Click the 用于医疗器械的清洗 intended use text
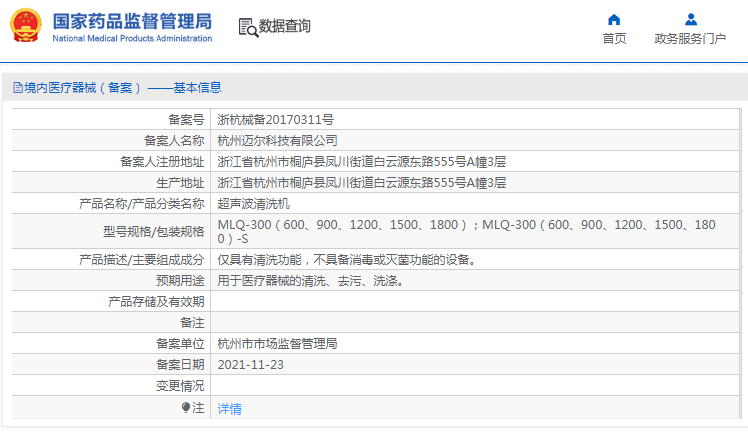The height and width of the screenshot is (438, 748). point(311,281)
